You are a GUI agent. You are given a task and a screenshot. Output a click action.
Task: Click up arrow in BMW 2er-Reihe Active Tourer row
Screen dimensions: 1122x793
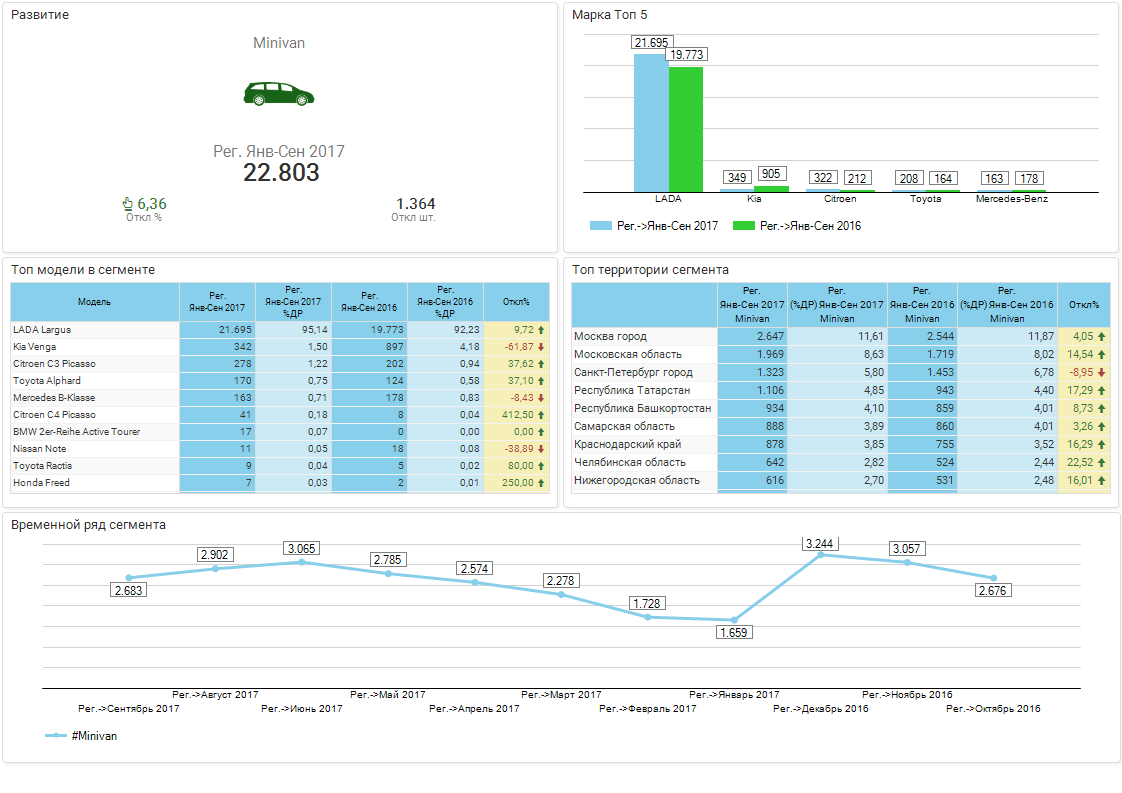tap(541, 432)
